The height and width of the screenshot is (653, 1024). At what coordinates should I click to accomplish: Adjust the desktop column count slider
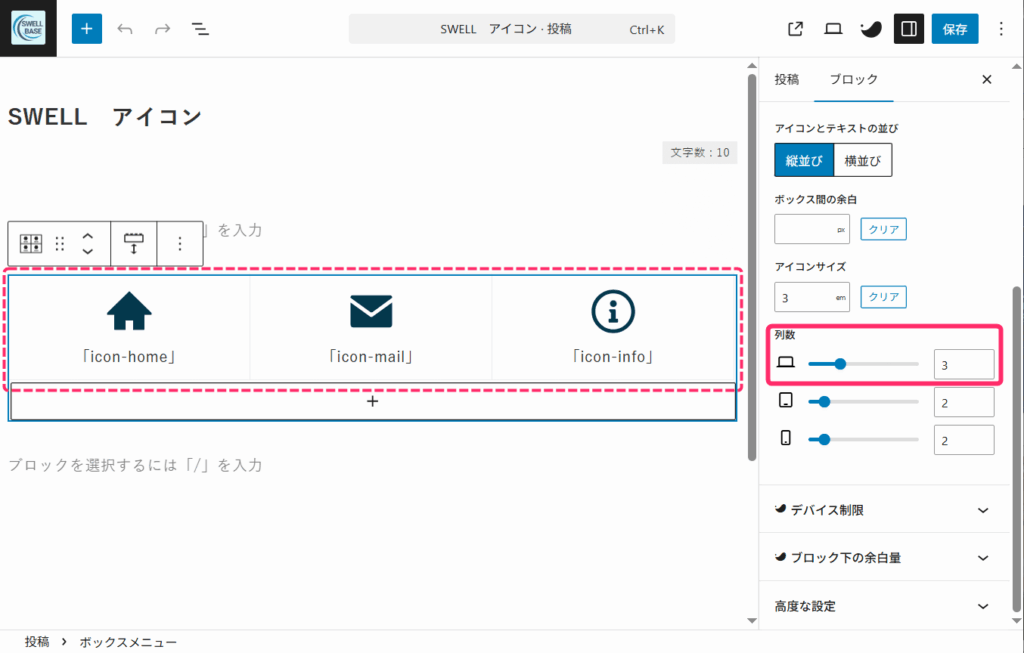863,364
